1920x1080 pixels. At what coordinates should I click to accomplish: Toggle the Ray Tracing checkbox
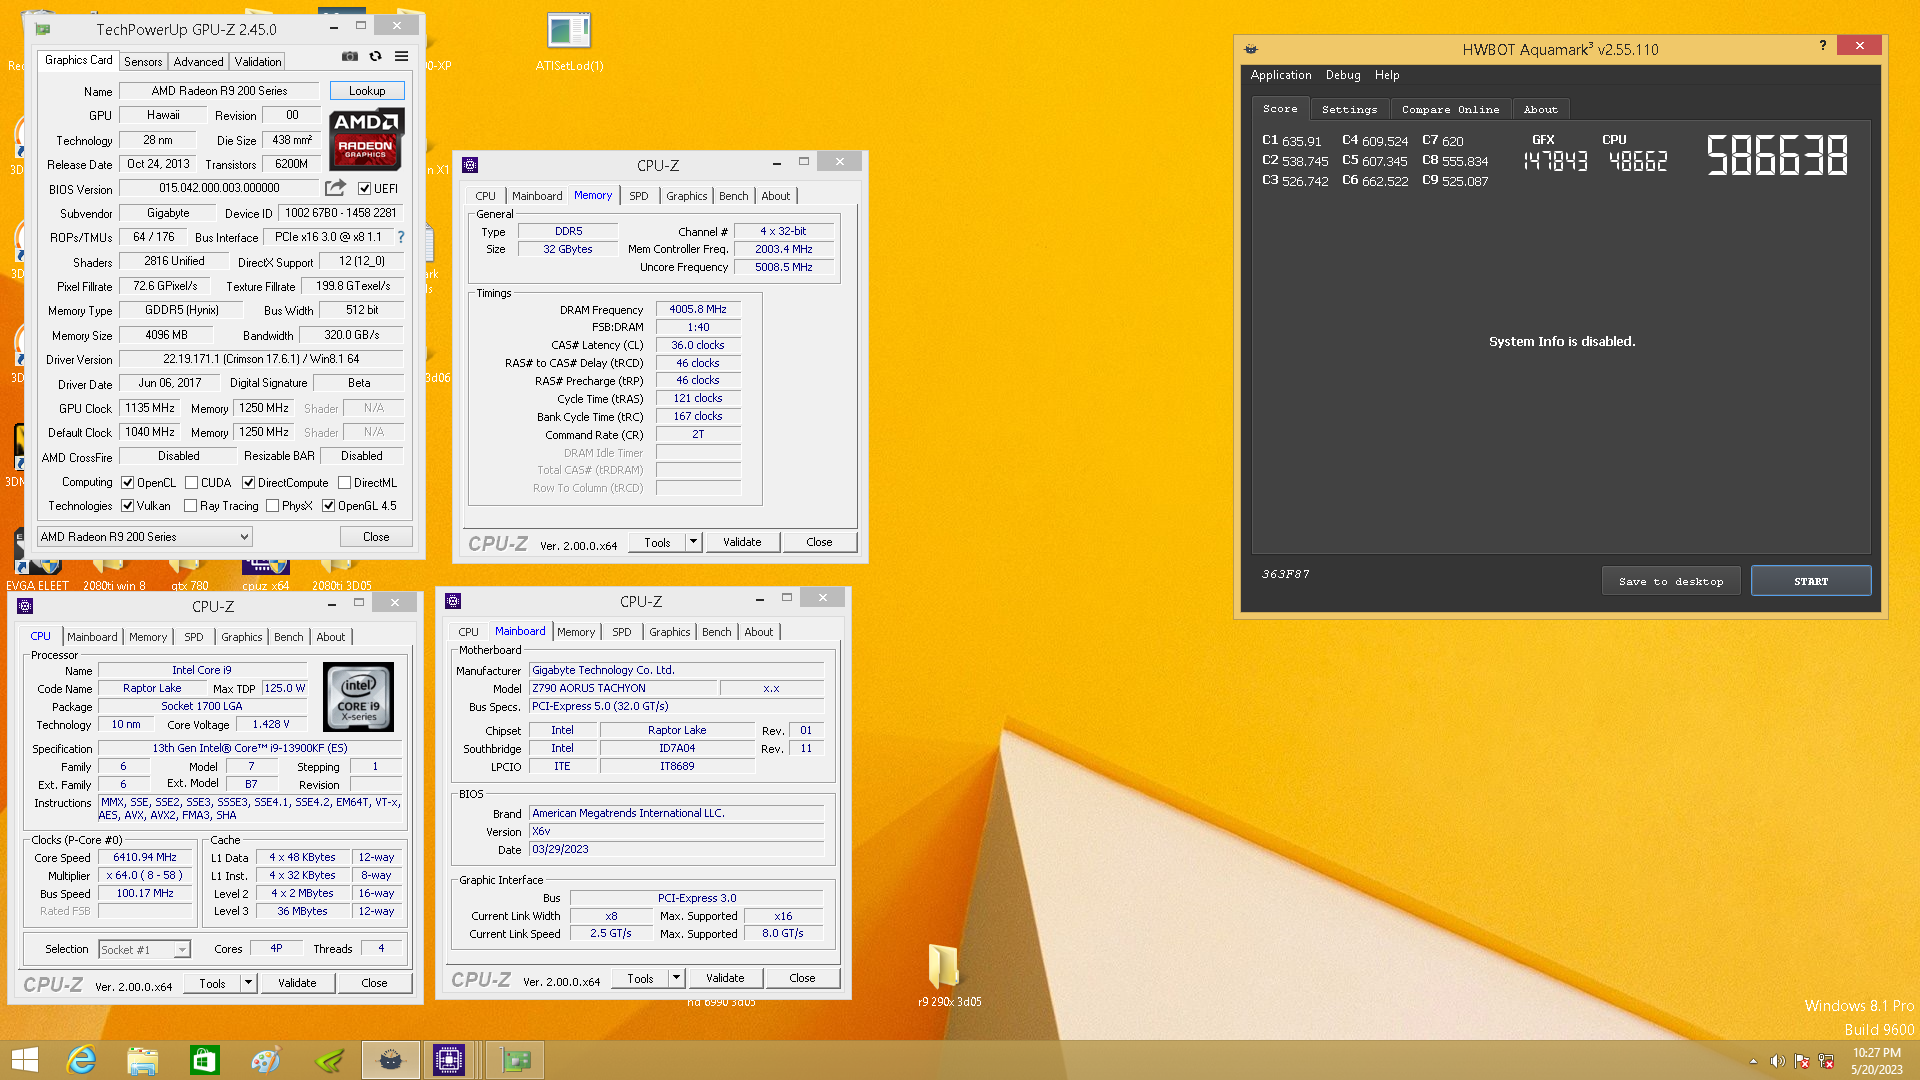coord(190,505)
